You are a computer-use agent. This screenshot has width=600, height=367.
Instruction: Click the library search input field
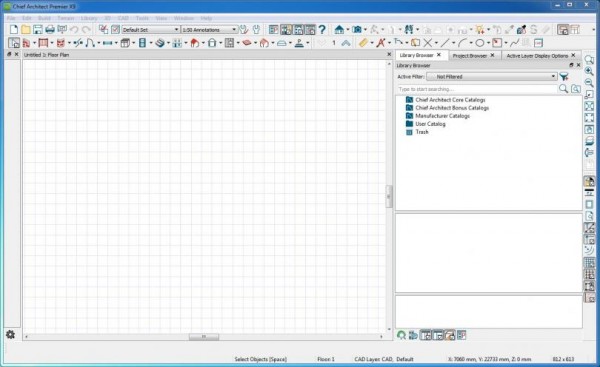click(x=476, y=89)
